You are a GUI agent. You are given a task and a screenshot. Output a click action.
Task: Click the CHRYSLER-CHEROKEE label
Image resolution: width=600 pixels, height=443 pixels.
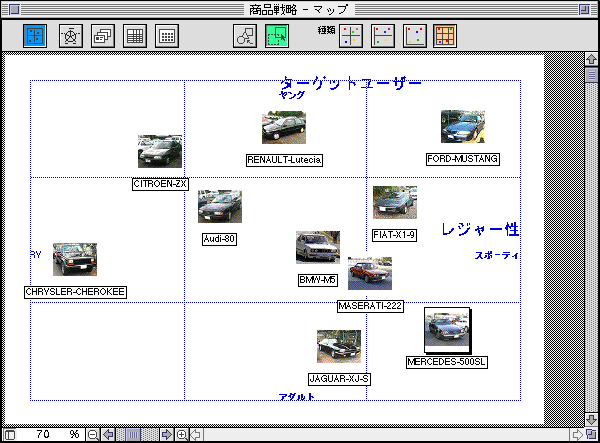tap(75, 292)
